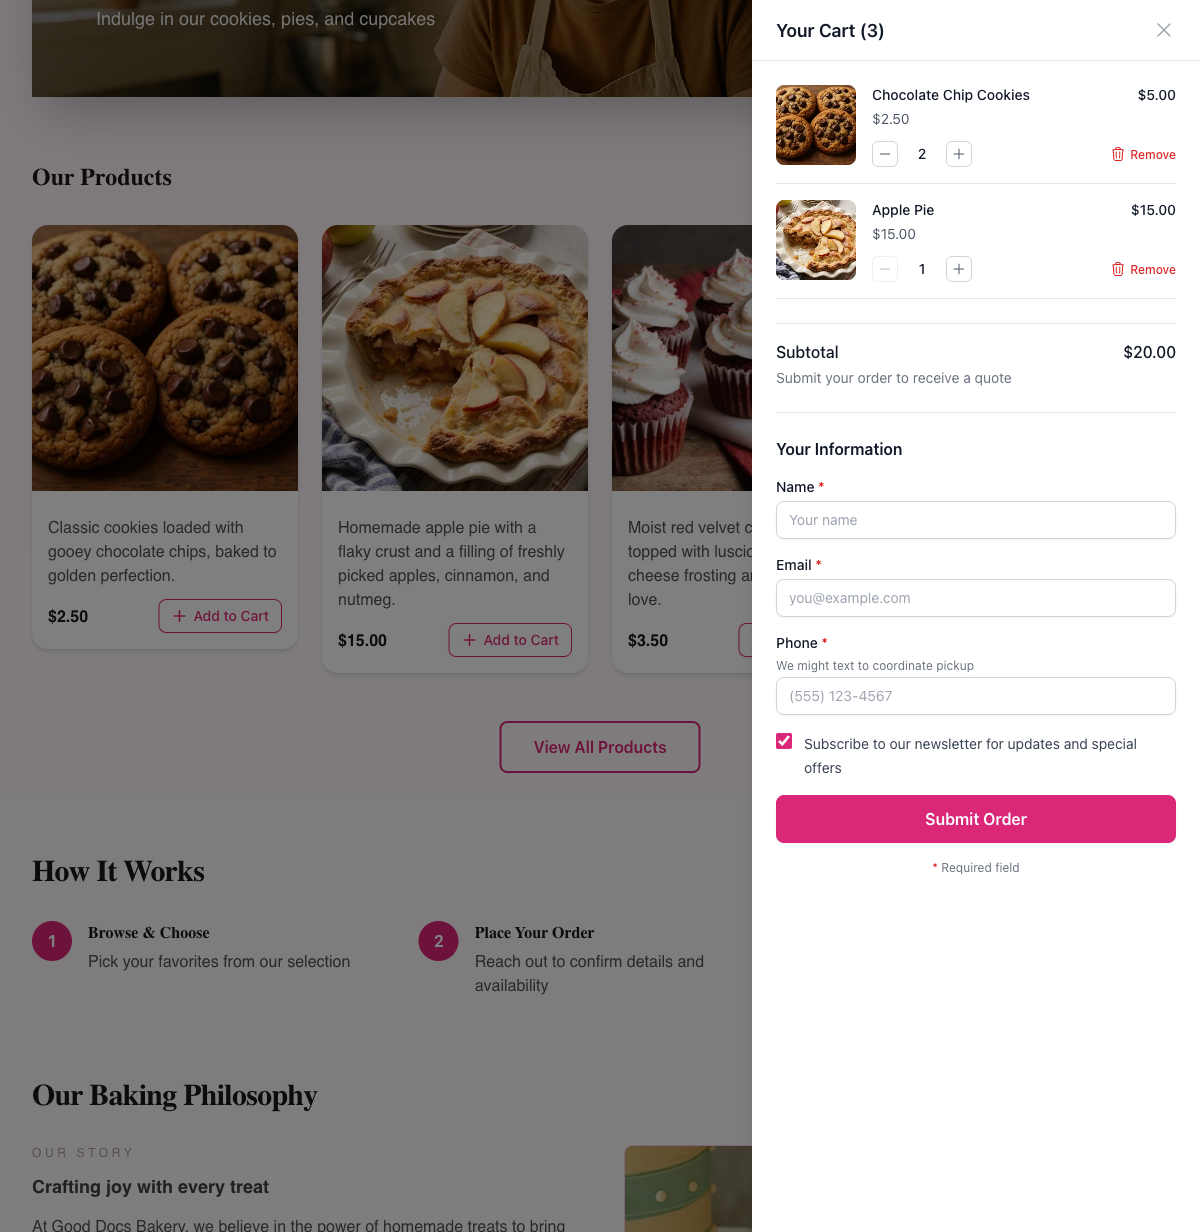Add Chocolate Chip Cookies to cart from product card
The width and height of the screenshot is (1200, 1232).
(220, 616)
